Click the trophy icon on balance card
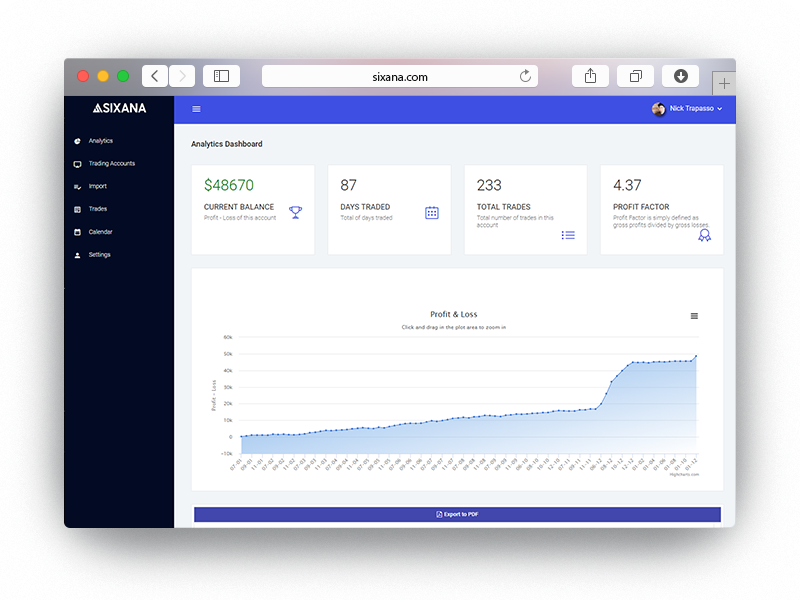 tap(295, 212)
